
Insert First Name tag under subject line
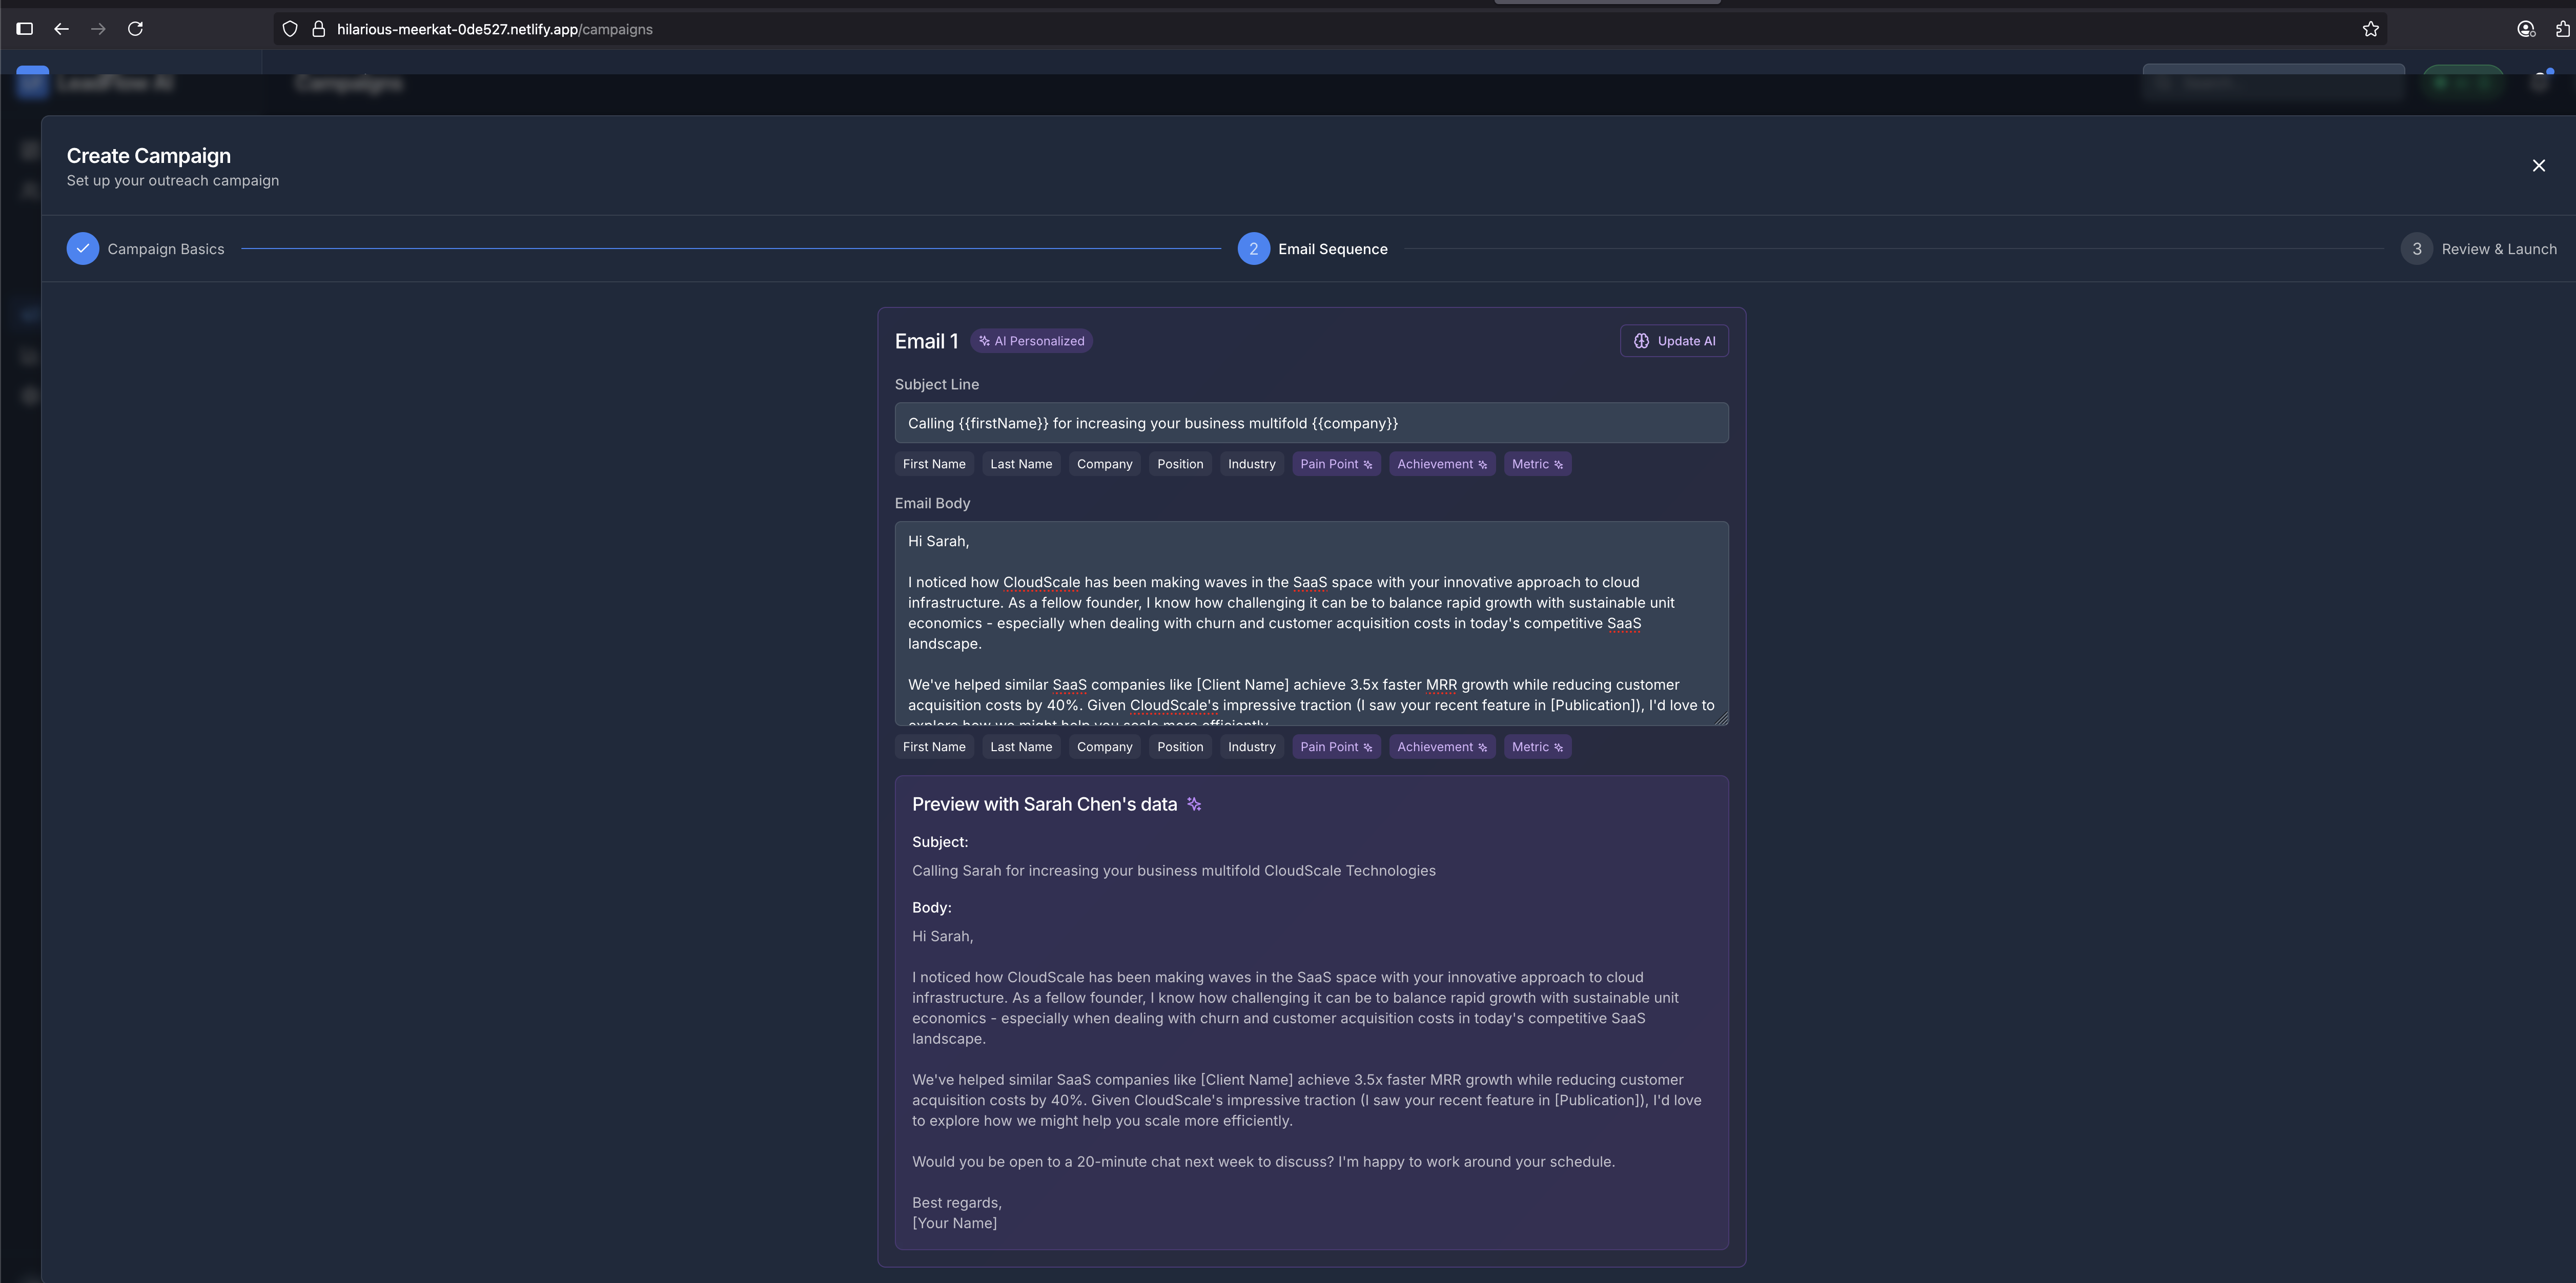933,464
